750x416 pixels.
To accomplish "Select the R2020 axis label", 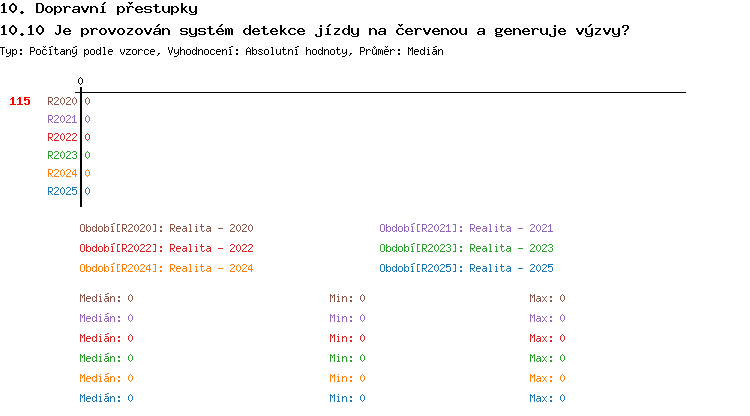I will pos(62,101).
